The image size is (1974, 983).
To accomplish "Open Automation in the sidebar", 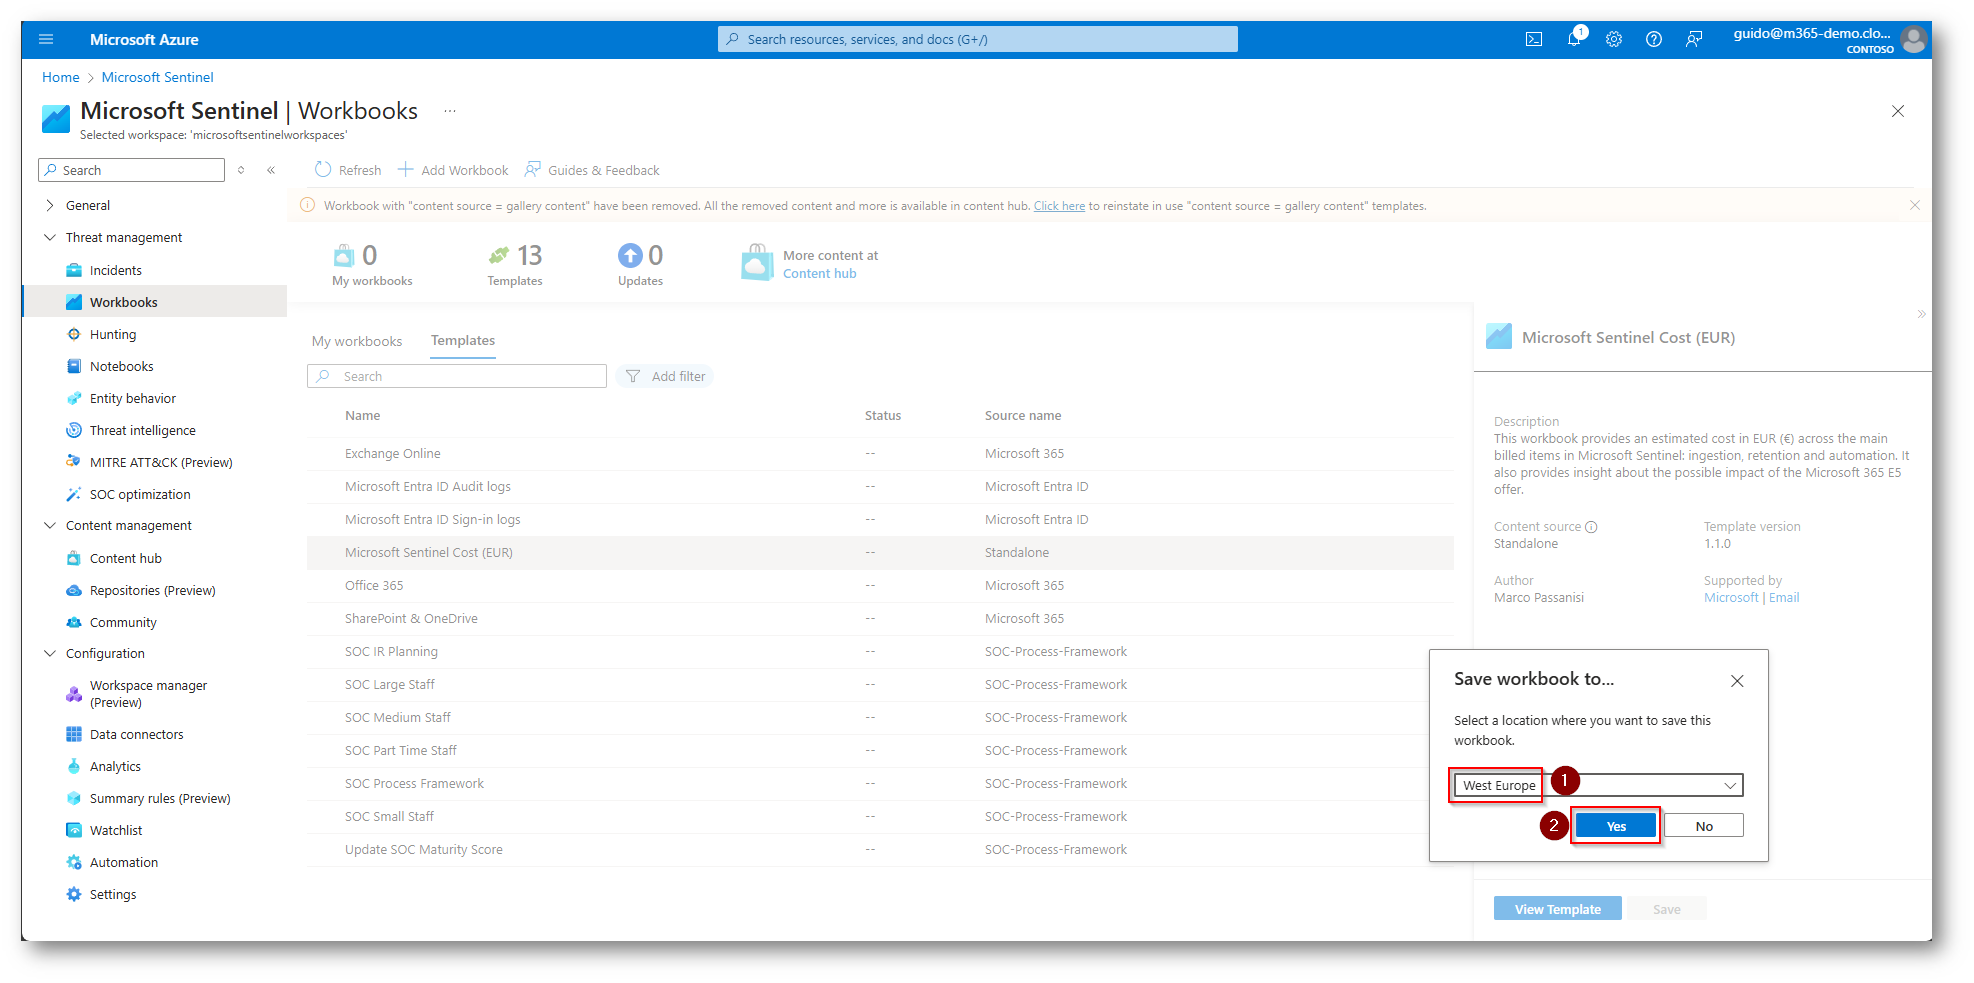I will (124, 862).
